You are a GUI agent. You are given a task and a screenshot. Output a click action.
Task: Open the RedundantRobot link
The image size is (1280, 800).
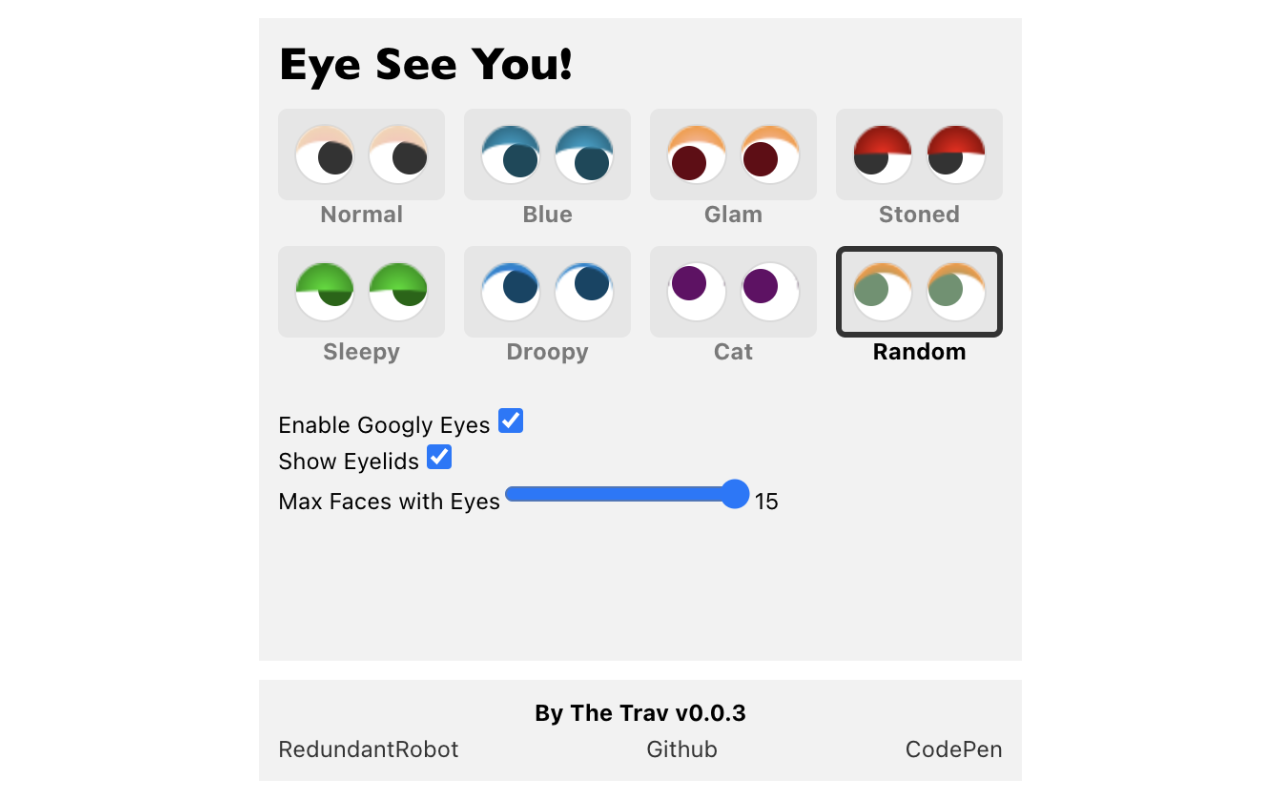[368, 749]
